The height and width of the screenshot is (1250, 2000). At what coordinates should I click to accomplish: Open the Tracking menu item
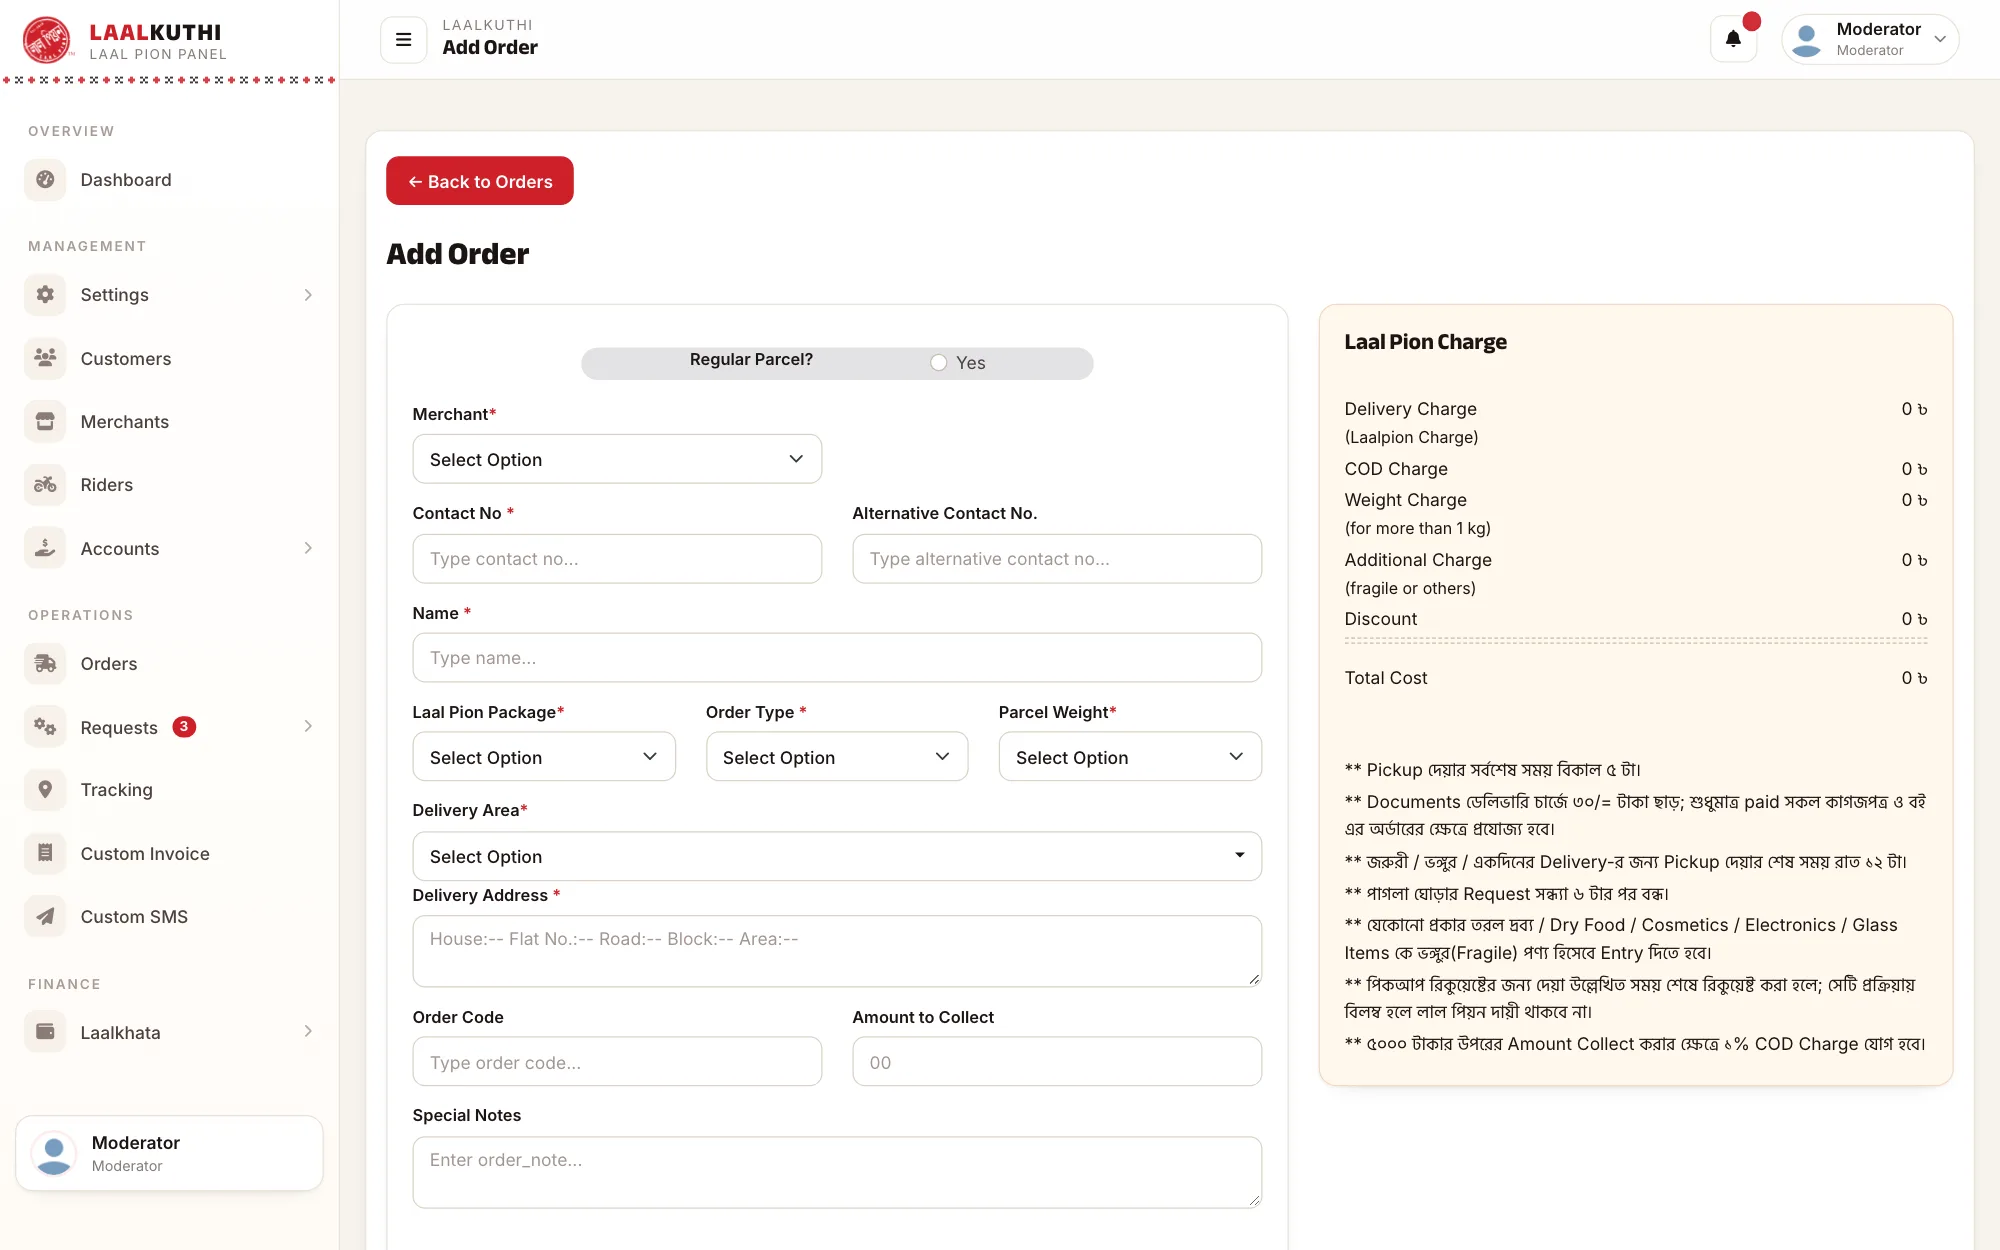(169, 790)
